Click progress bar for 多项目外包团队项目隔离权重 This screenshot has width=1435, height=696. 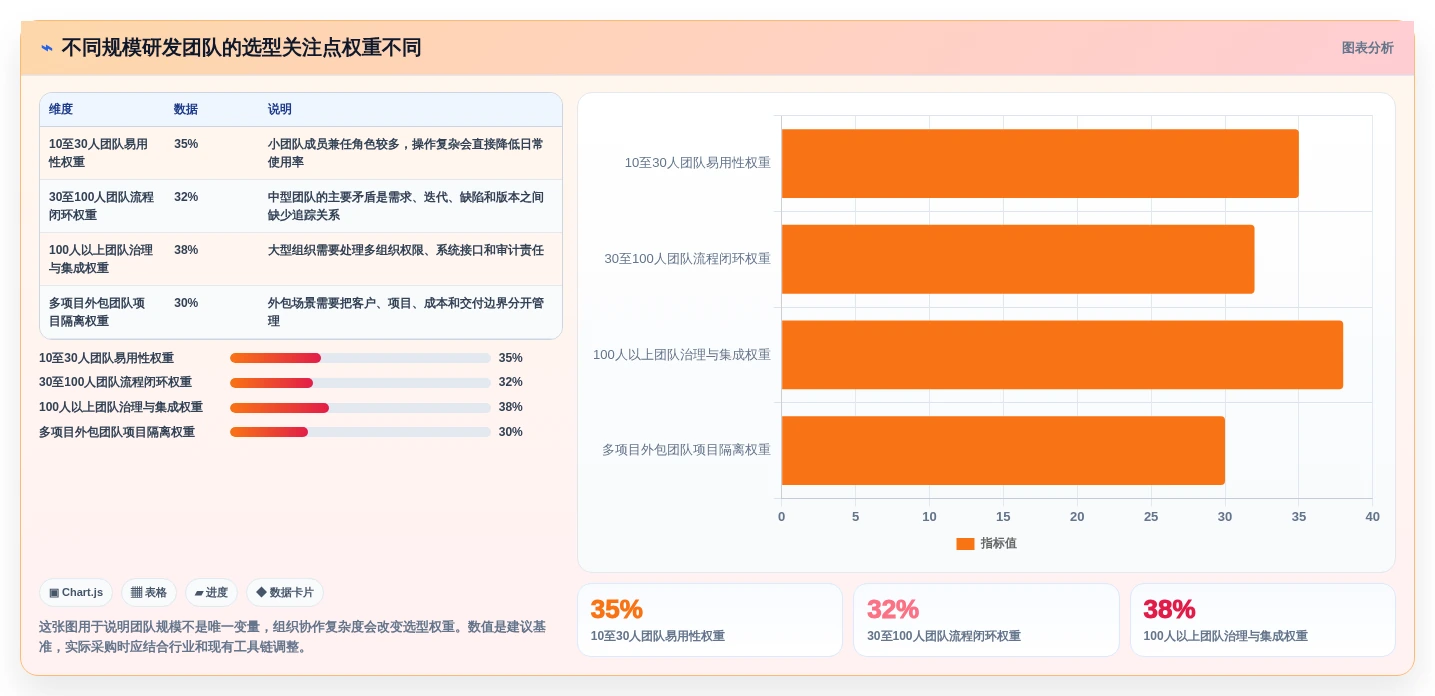click(360, 432)
